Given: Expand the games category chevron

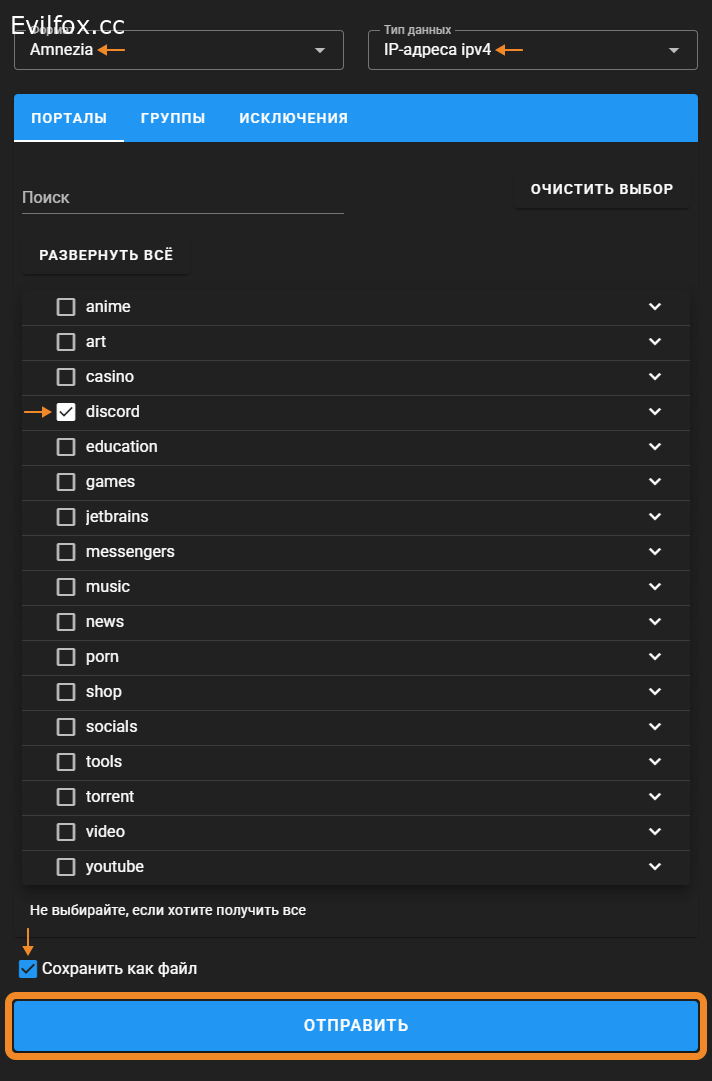Looking at the screenshot, I should coord(655,482).
